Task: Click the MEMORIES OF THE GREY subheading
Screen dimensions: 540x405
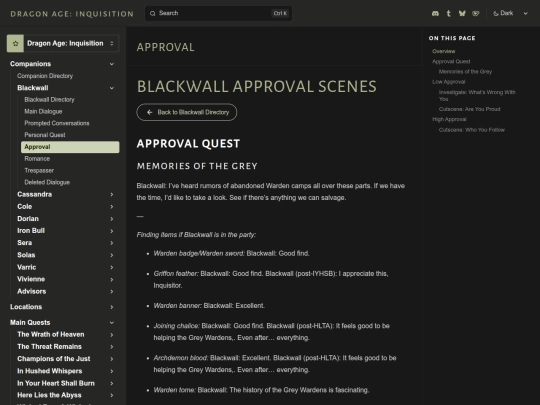Action: tap(197, 166)
